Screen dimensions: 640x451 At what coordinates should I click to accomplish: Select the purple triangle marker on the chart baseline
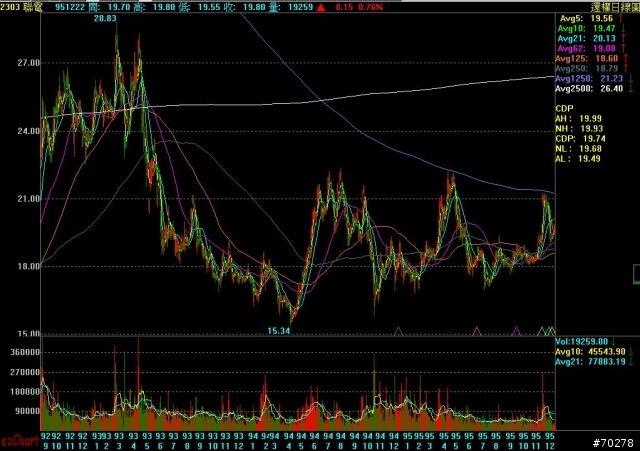(516, 331)
